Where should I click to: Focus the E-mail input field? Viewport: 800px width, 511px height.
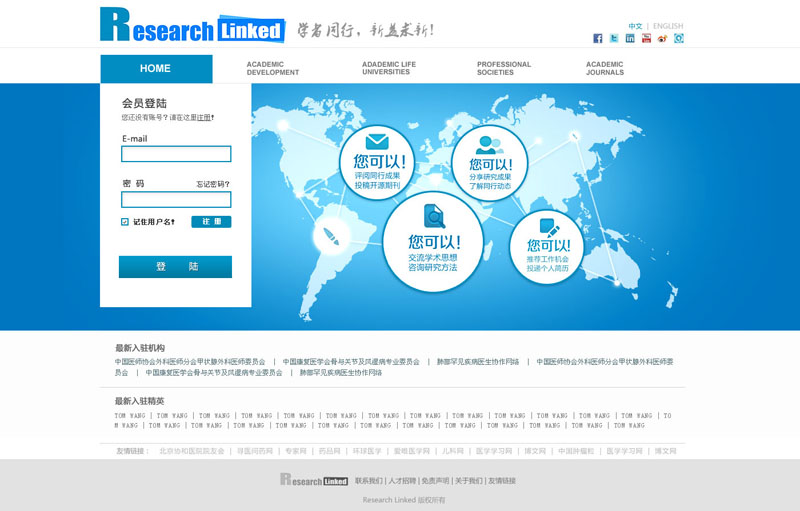click(x=176, y=154)
